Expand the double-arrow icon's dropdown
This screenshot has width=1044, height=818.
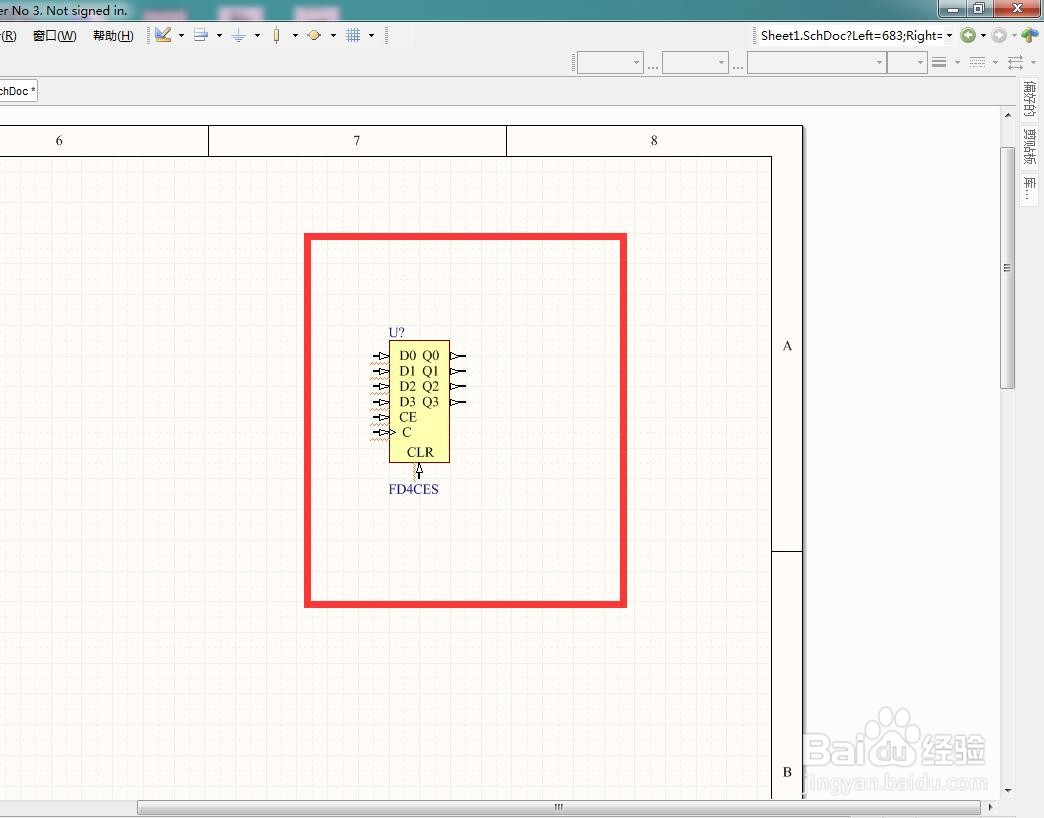click(1033, 63)
